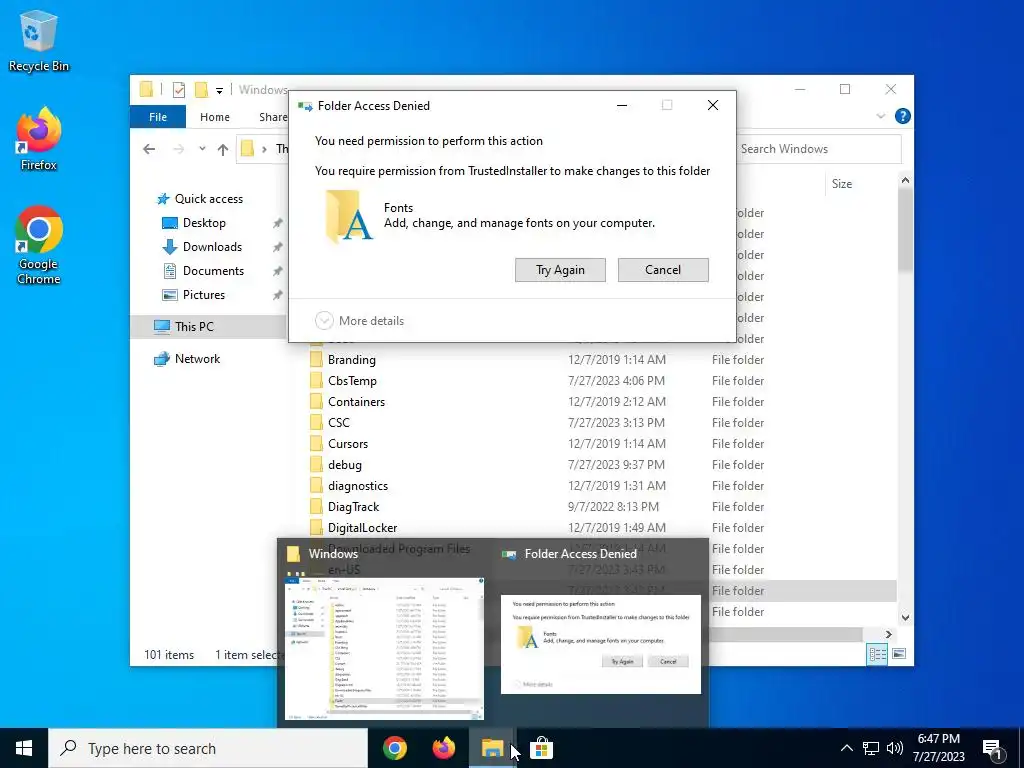Unpin Downloads using its pin icon

(278, 247)
